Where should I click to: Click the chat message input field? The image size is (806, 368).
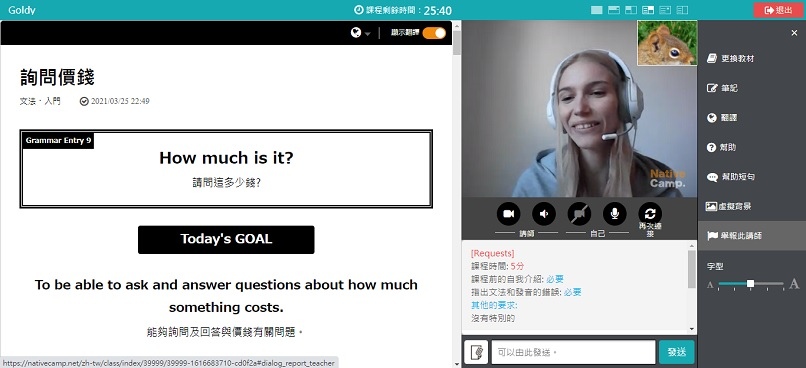pyautogui.click(x=573, y=352)
